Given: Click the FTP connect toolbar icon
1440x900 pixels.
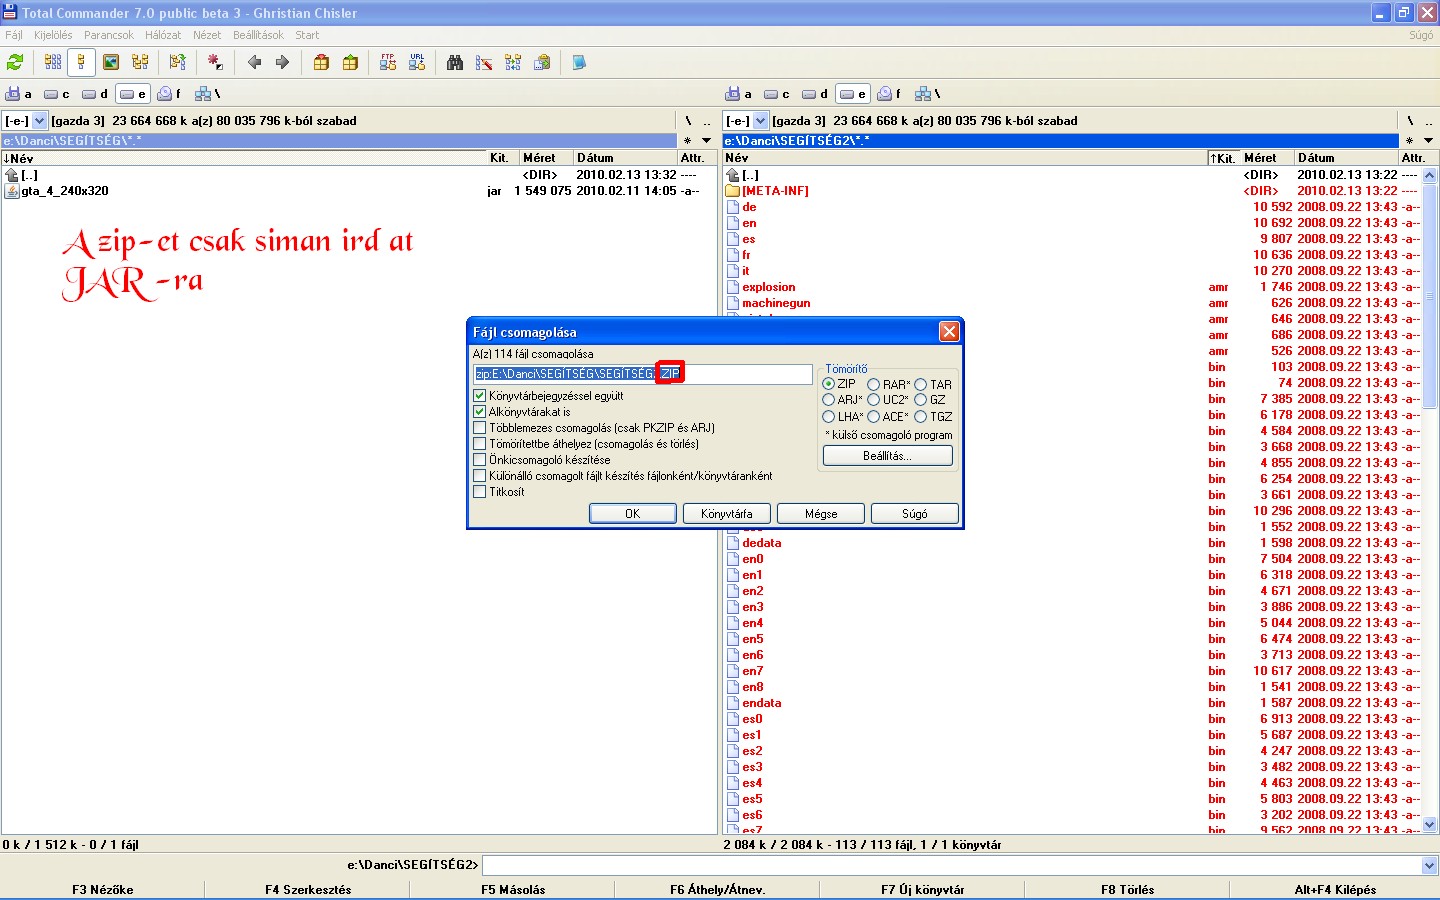Looking at the screenshot, I should [x=388, y=62].
